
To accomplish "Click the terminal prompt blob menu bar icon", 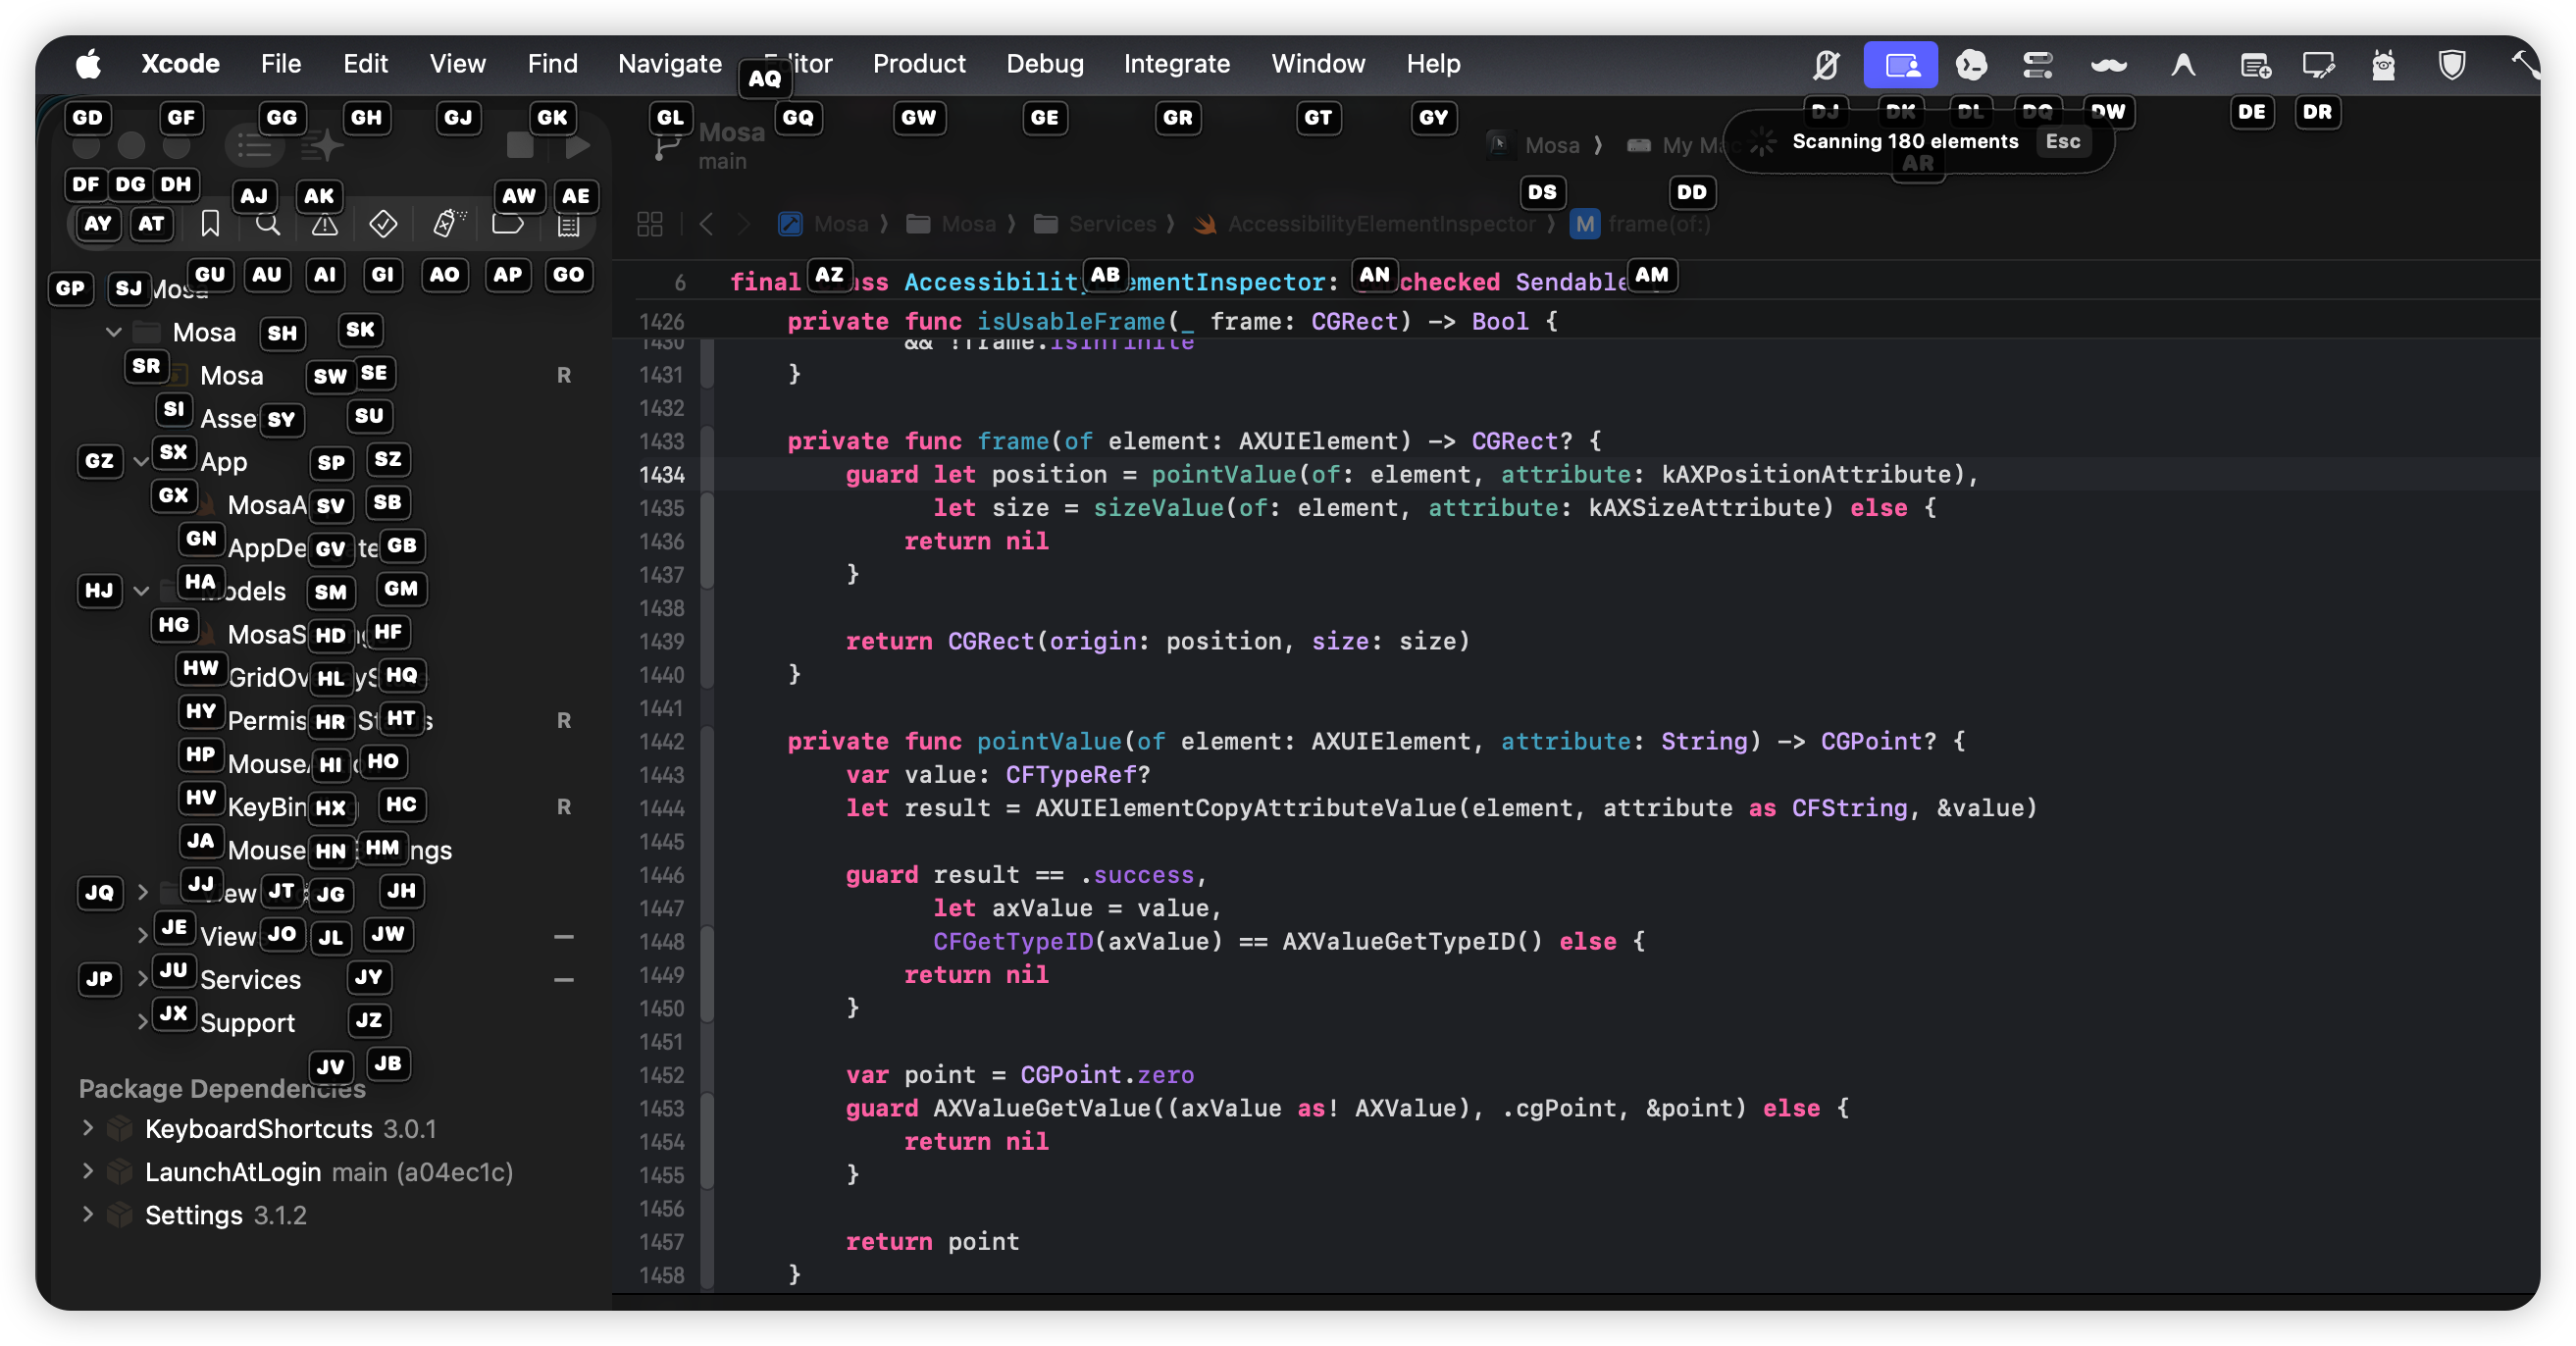I will [x=1971, y=65].
